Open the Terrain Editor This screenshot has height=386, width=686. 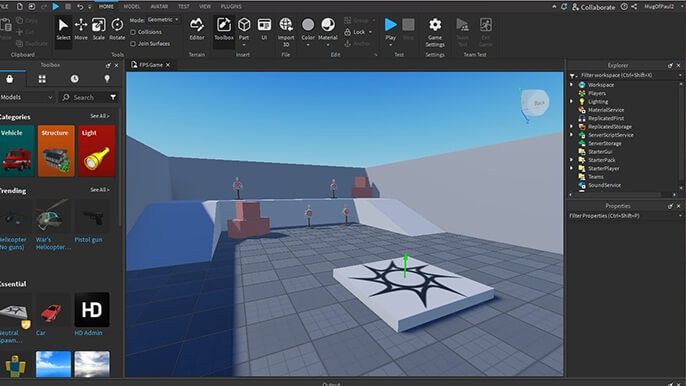[x=197, y=29]
